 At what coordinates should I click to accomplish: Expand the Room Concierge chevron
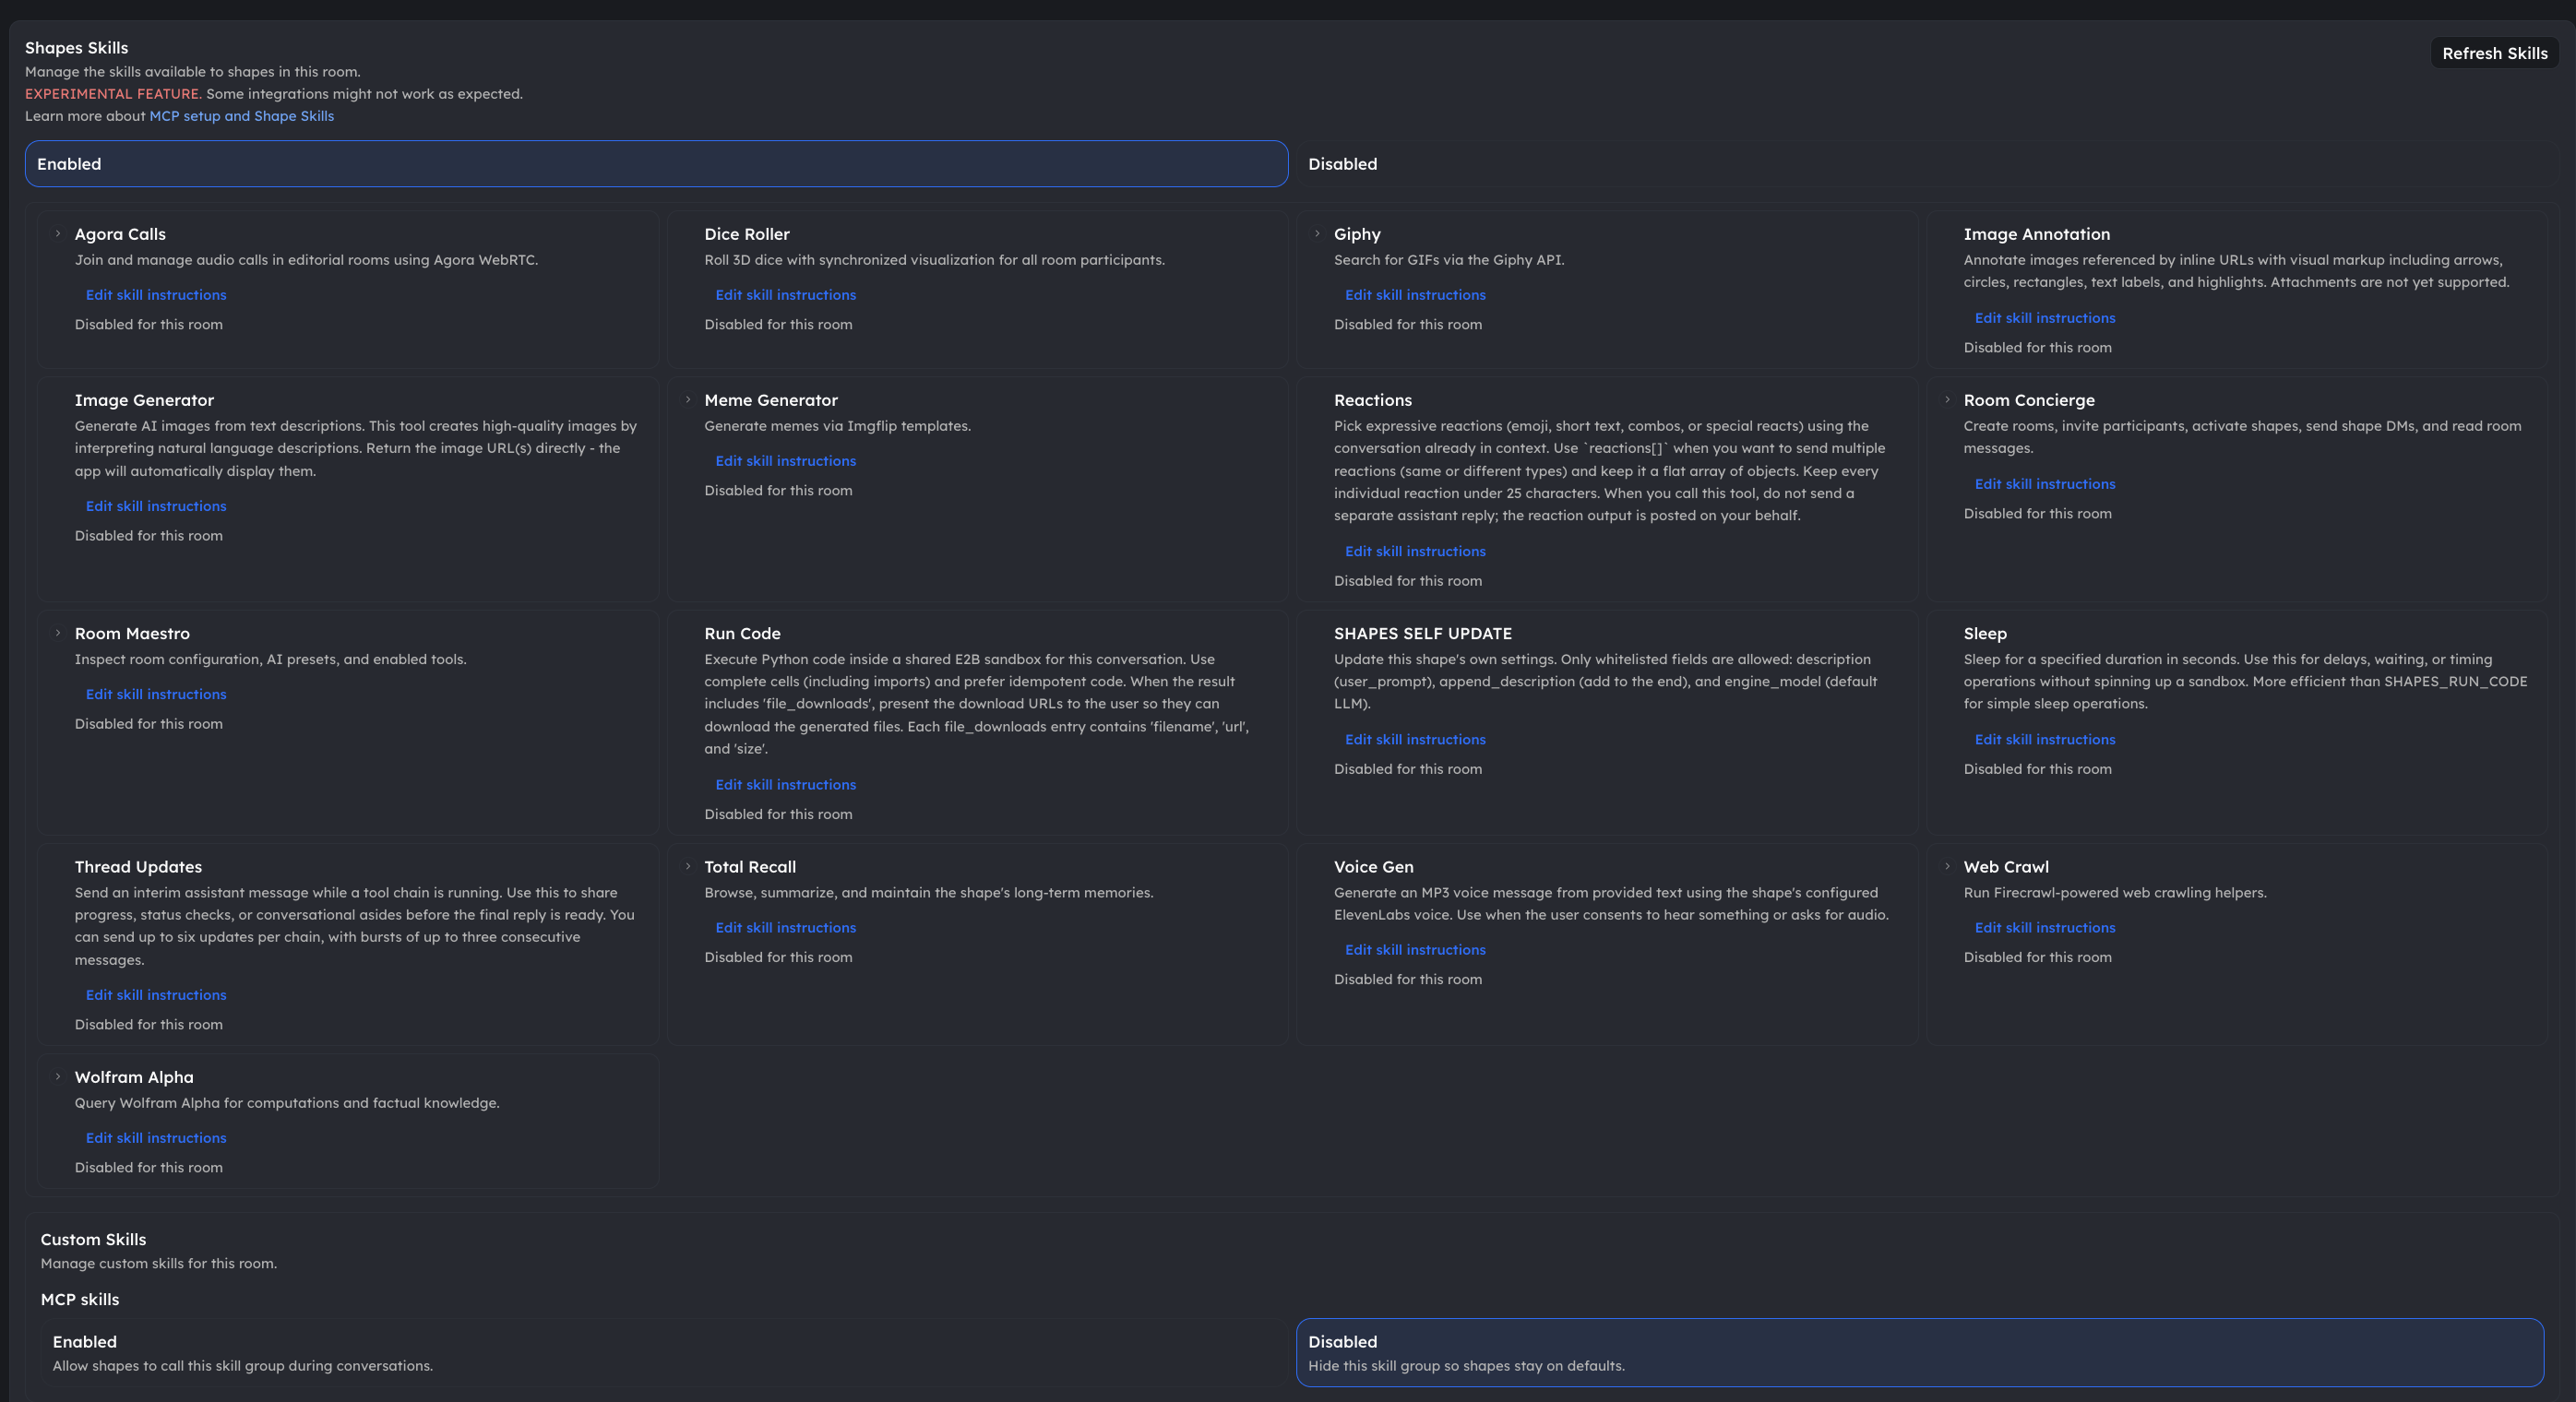1947,400
